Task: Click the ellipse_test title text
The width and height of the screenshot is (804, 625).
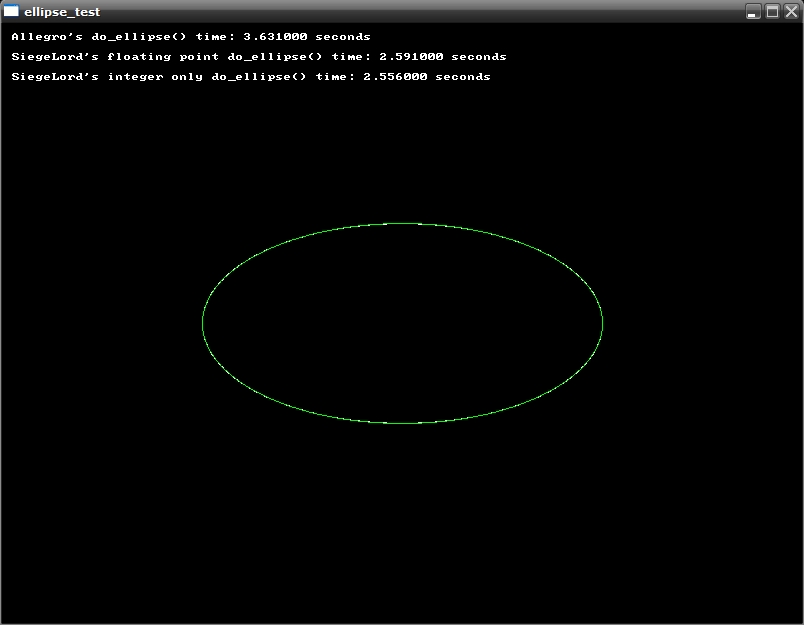Action: pyautogui.click(x=62, y=12)
